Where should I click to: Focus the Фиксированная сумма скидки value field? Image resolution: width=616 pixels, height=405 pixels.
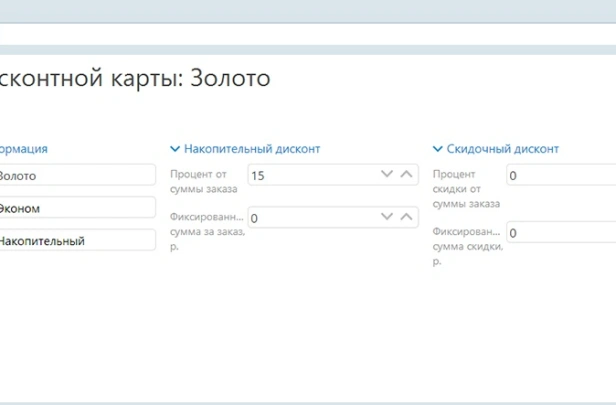pos(560,233)
